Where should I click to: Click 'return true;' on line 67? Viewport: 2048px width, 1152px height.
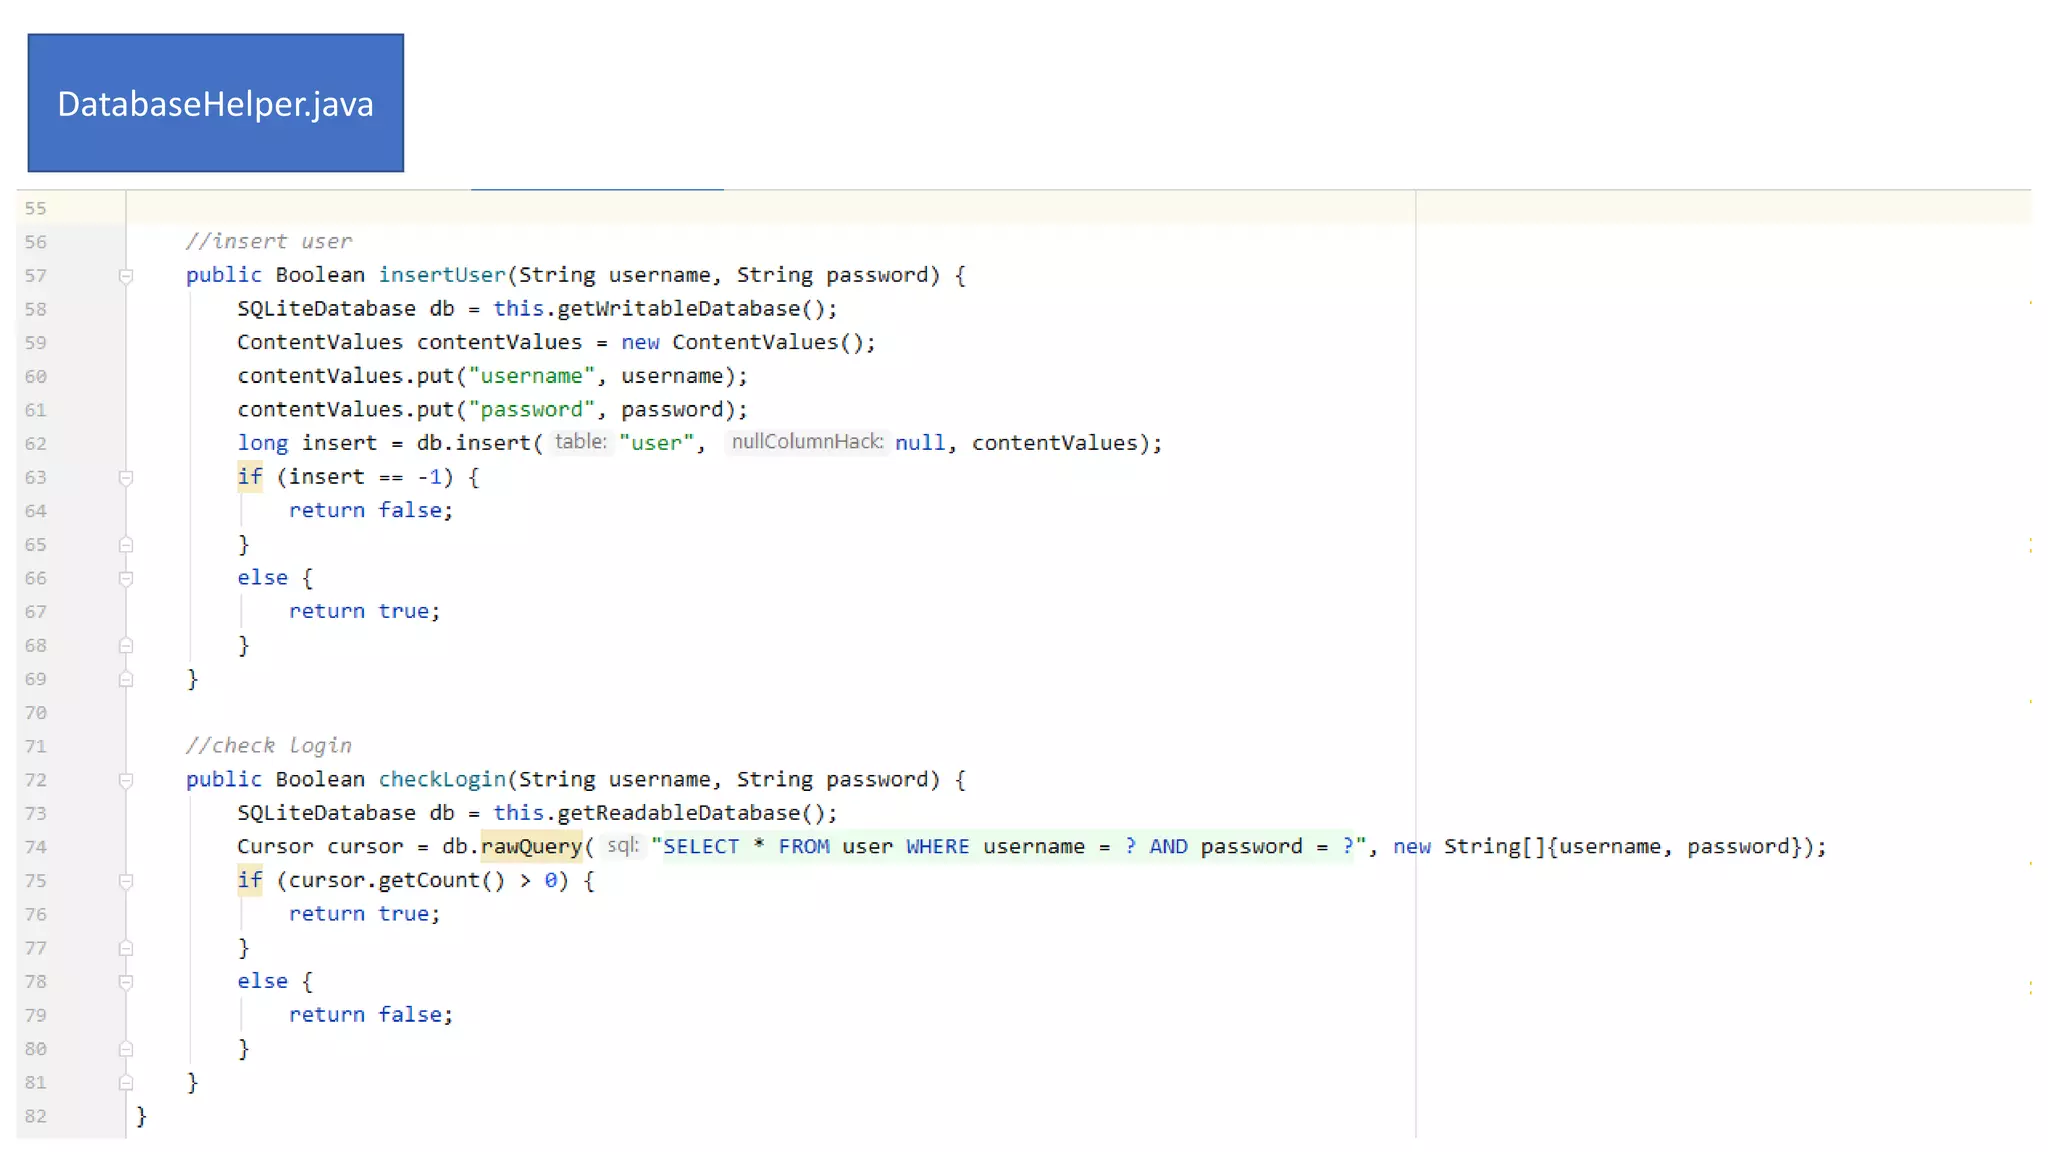coord(364,611)
